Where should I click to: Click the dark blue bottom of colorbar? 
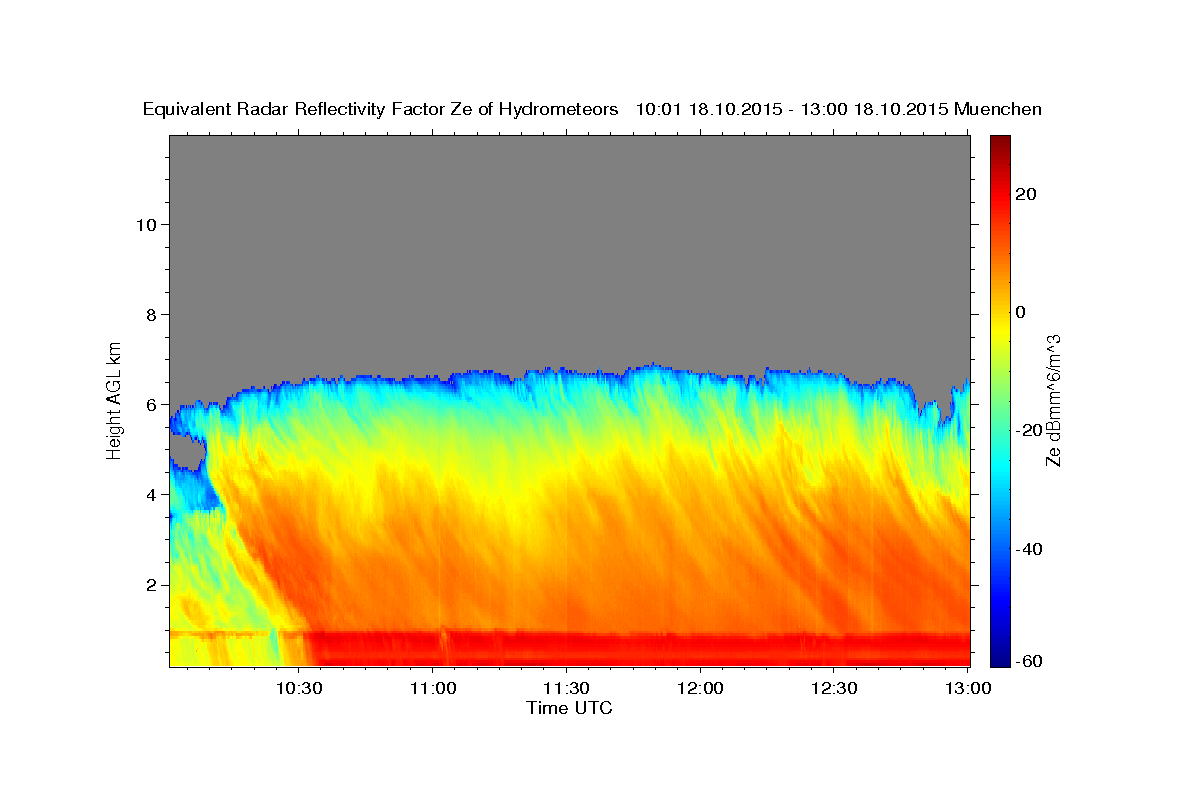click(x=999, y=659)
